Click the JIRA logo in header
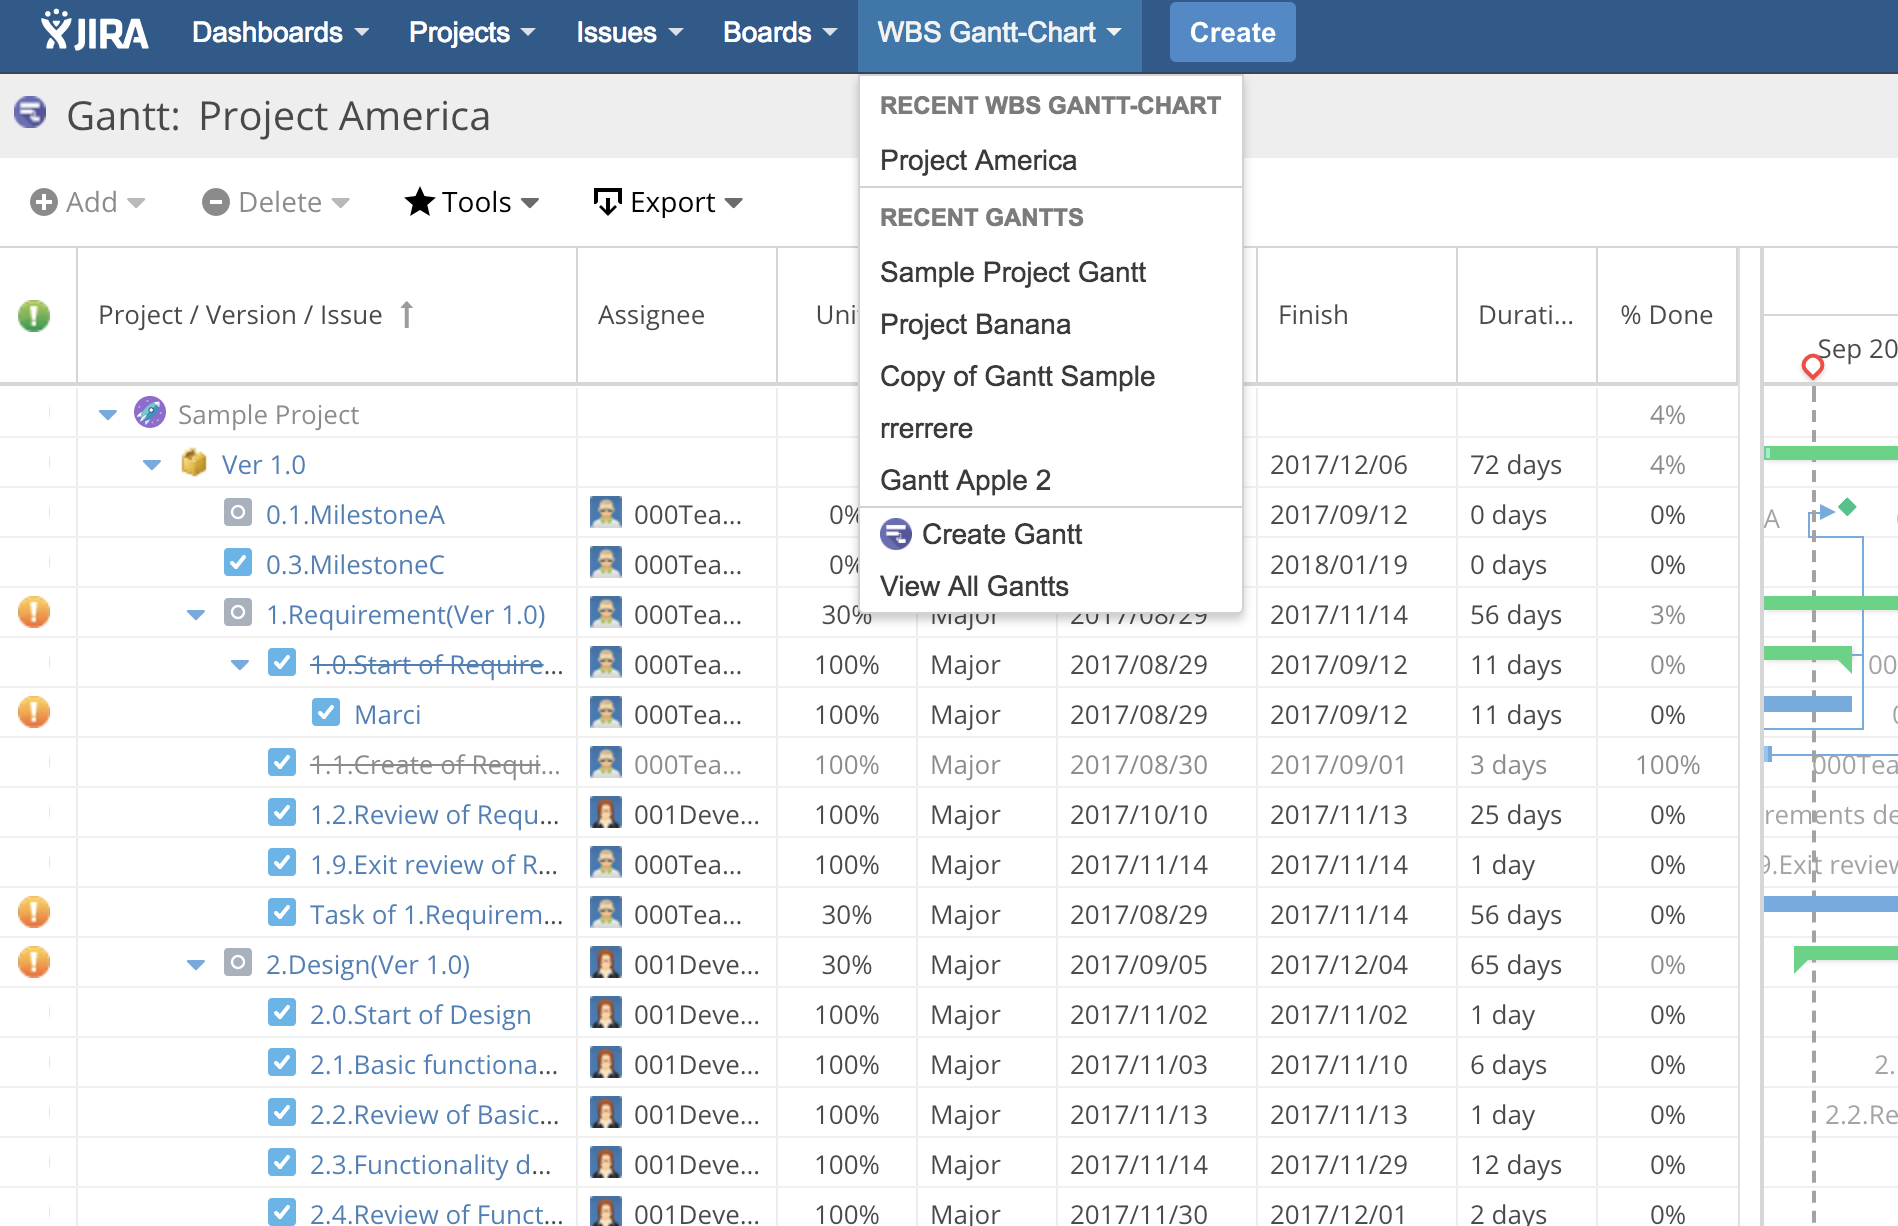This screenshot has height=1226, width=1898. coord(95,32)
